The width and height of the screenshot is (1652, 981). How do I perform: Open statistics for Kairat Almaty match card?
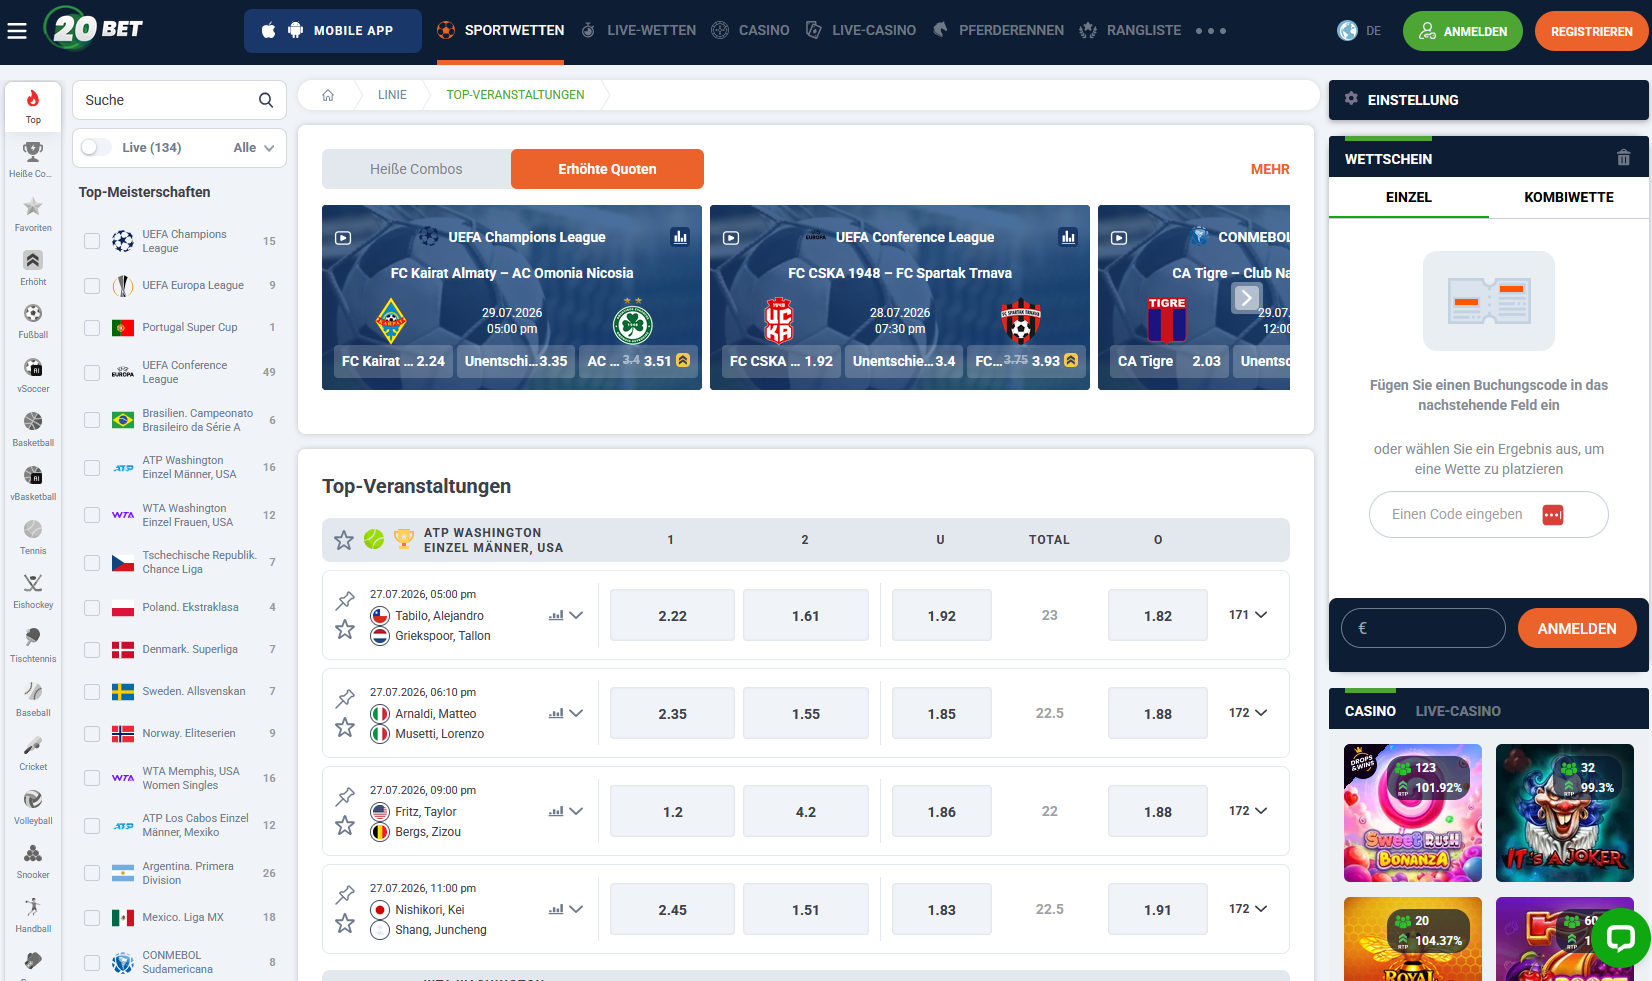tap(680, 237)
